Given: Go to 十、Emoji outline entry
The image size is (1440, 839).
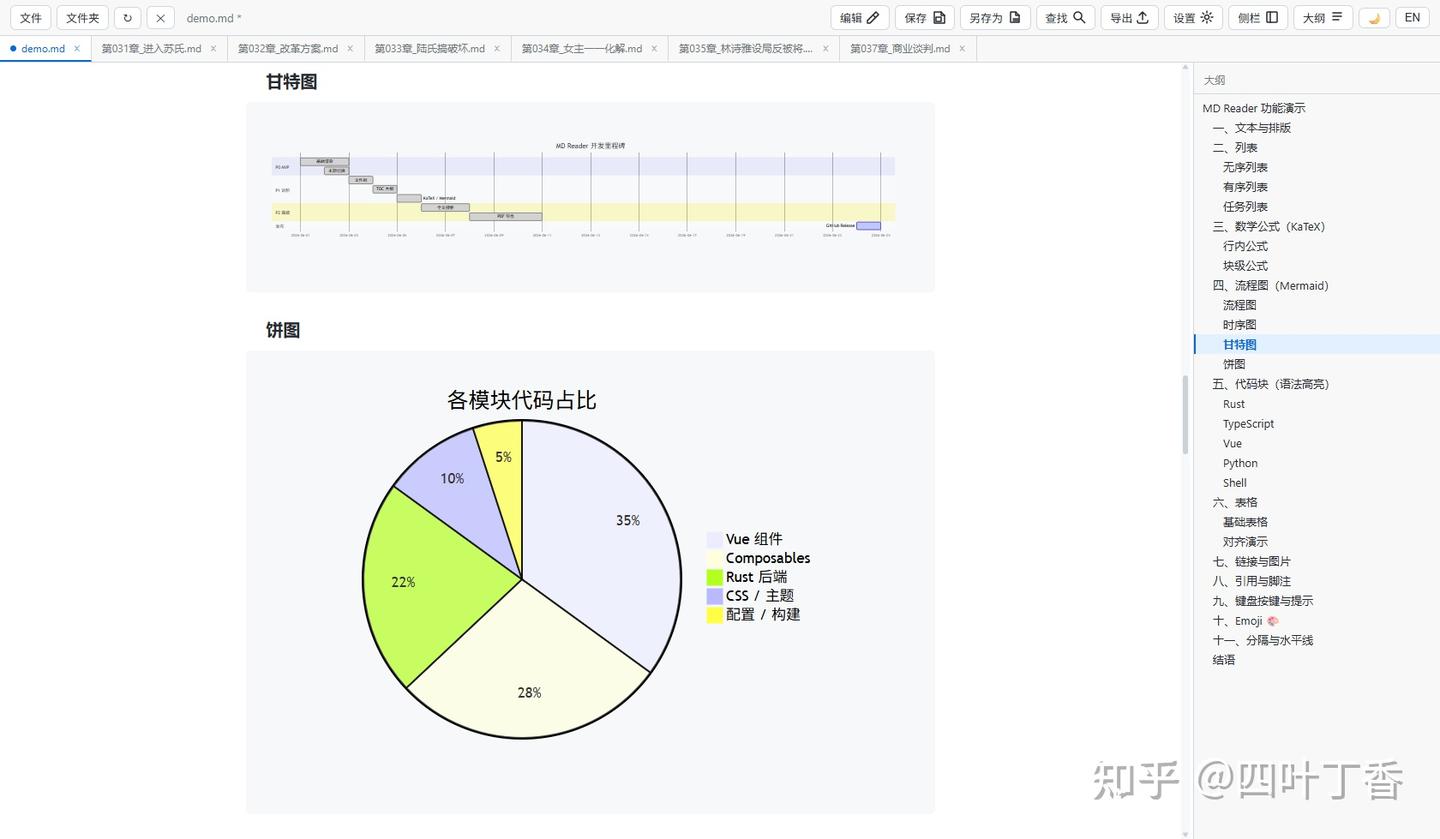Looking at the screenshot, I should pyautogui.click(x=1246, y=621).
